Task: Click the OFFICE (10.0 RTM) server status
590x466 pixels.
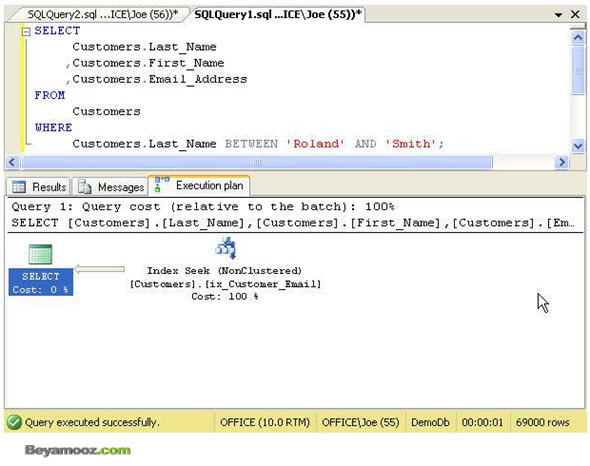Action: point(265,422)
